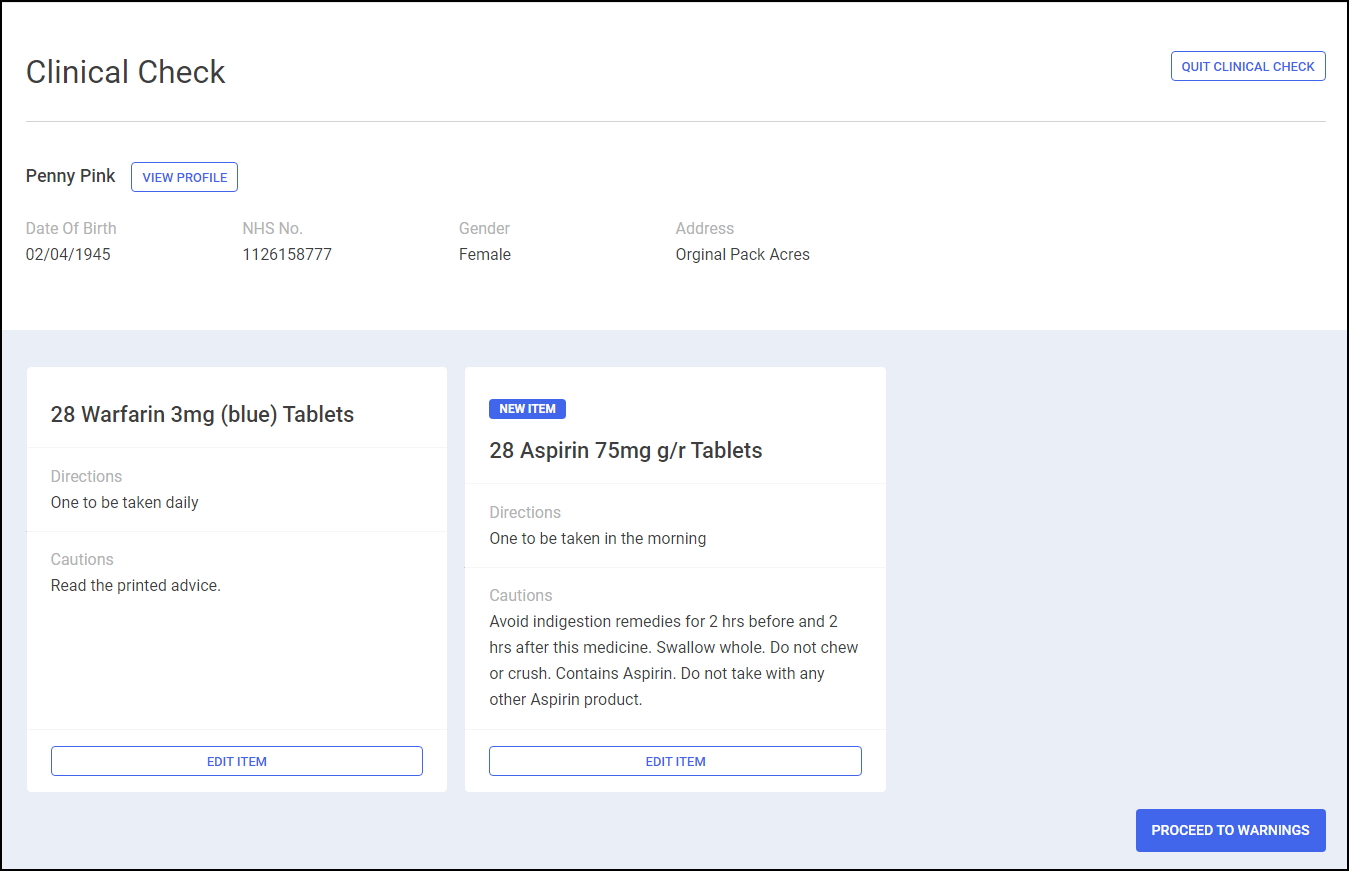Select the New Item badge on Aspirin card
The image size is (1349, 871).
(527, 409)
